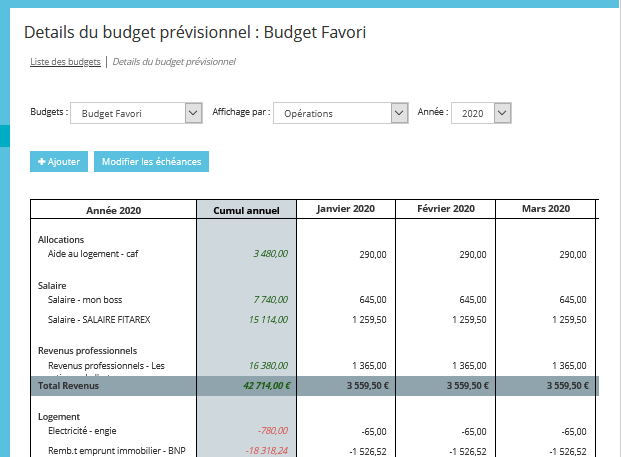The image size is (621, 457).
Task: Click annual total 15 114,00
Action: coord(268,320)
